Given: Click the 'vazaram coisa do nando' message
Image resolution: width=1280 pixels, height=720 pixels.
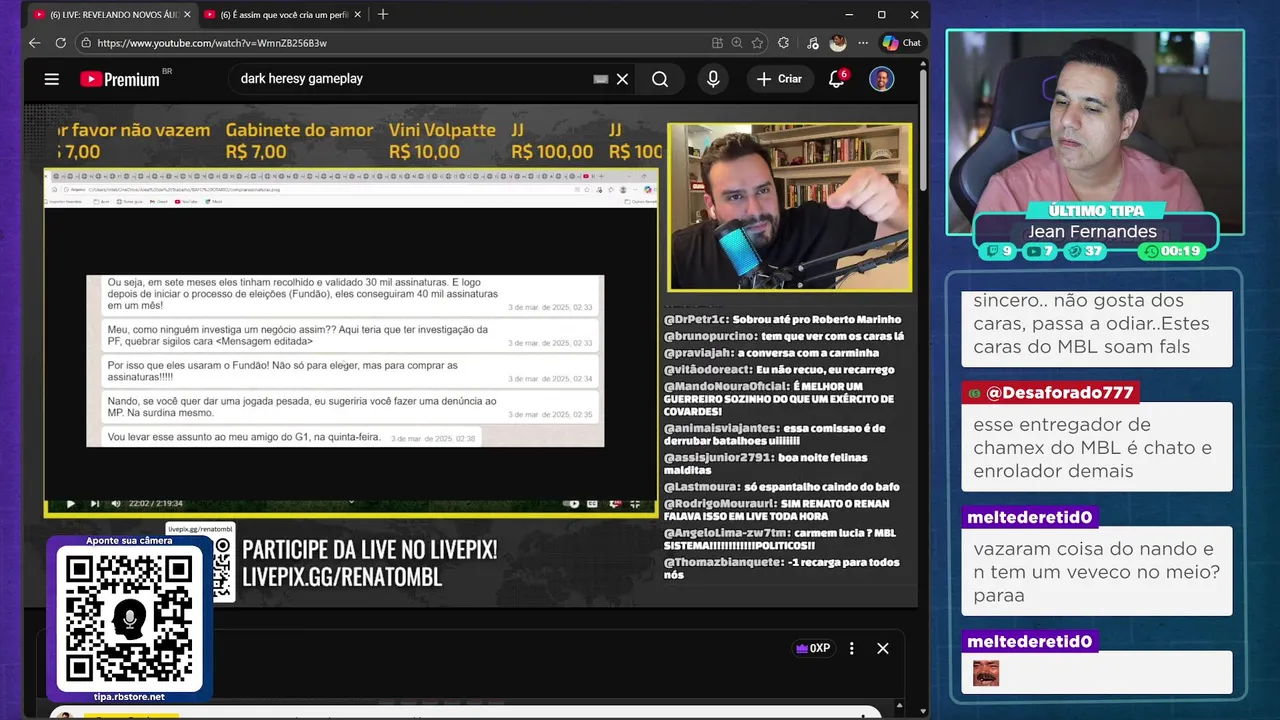Looking at the screenshot, I should 1097,572.
